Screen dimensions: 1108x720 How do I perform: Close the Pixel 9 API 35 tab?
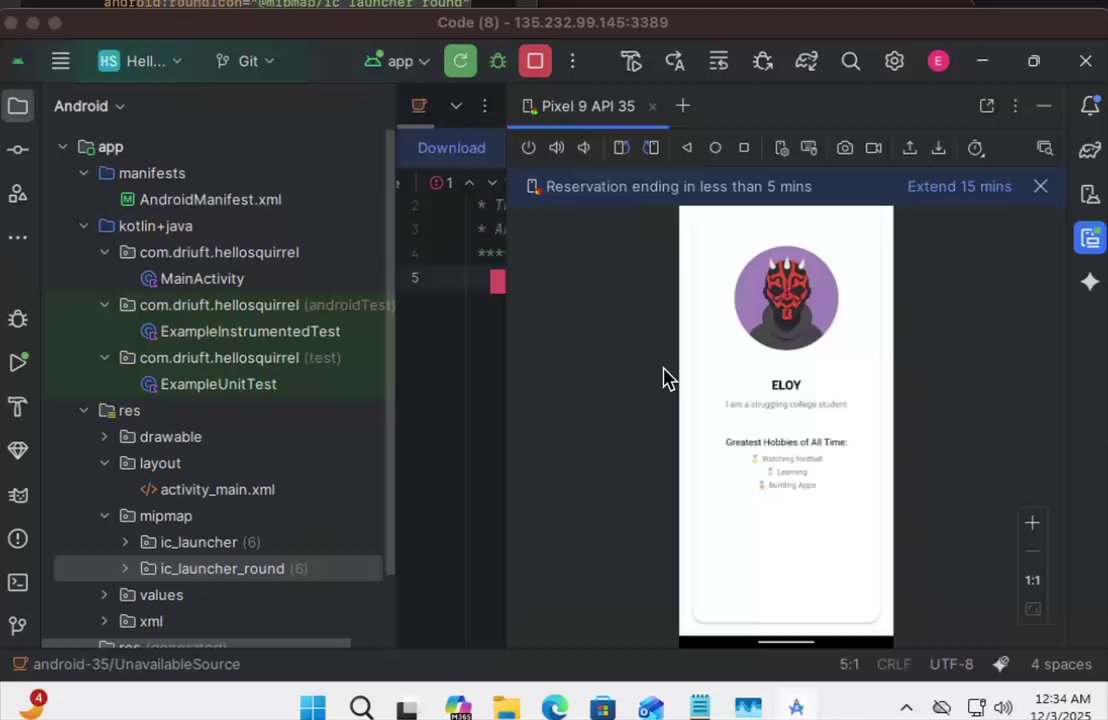click(653, 107)
